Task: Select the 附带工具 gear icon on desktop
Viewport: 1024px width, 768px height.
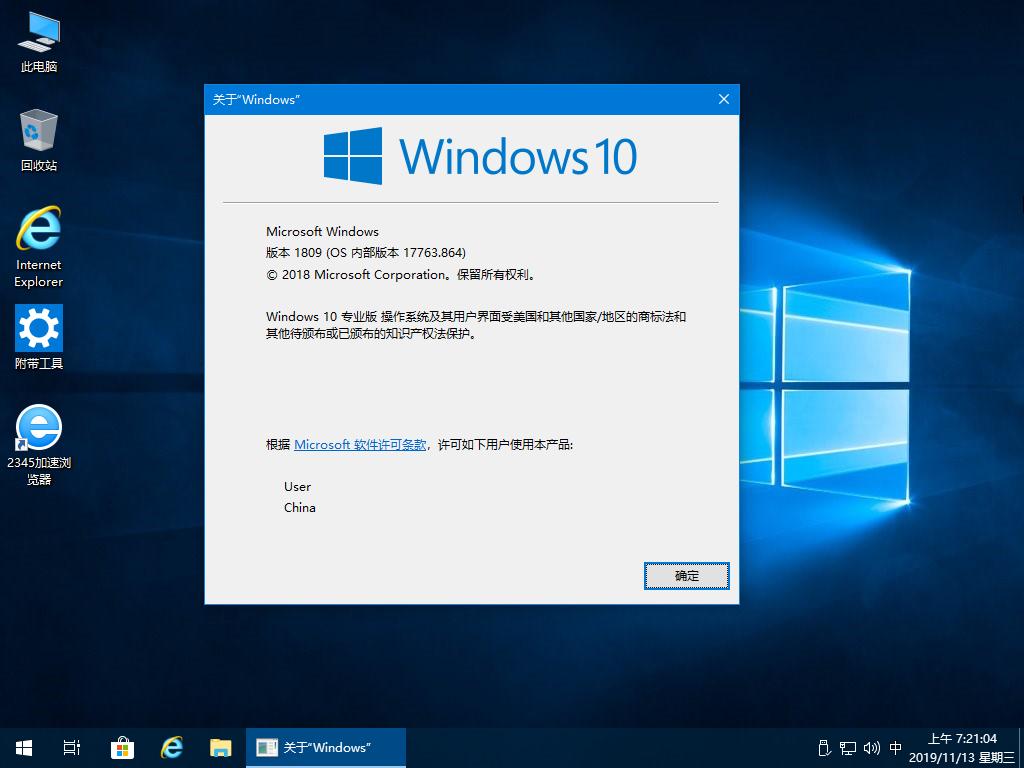Action: pos(39,337)
